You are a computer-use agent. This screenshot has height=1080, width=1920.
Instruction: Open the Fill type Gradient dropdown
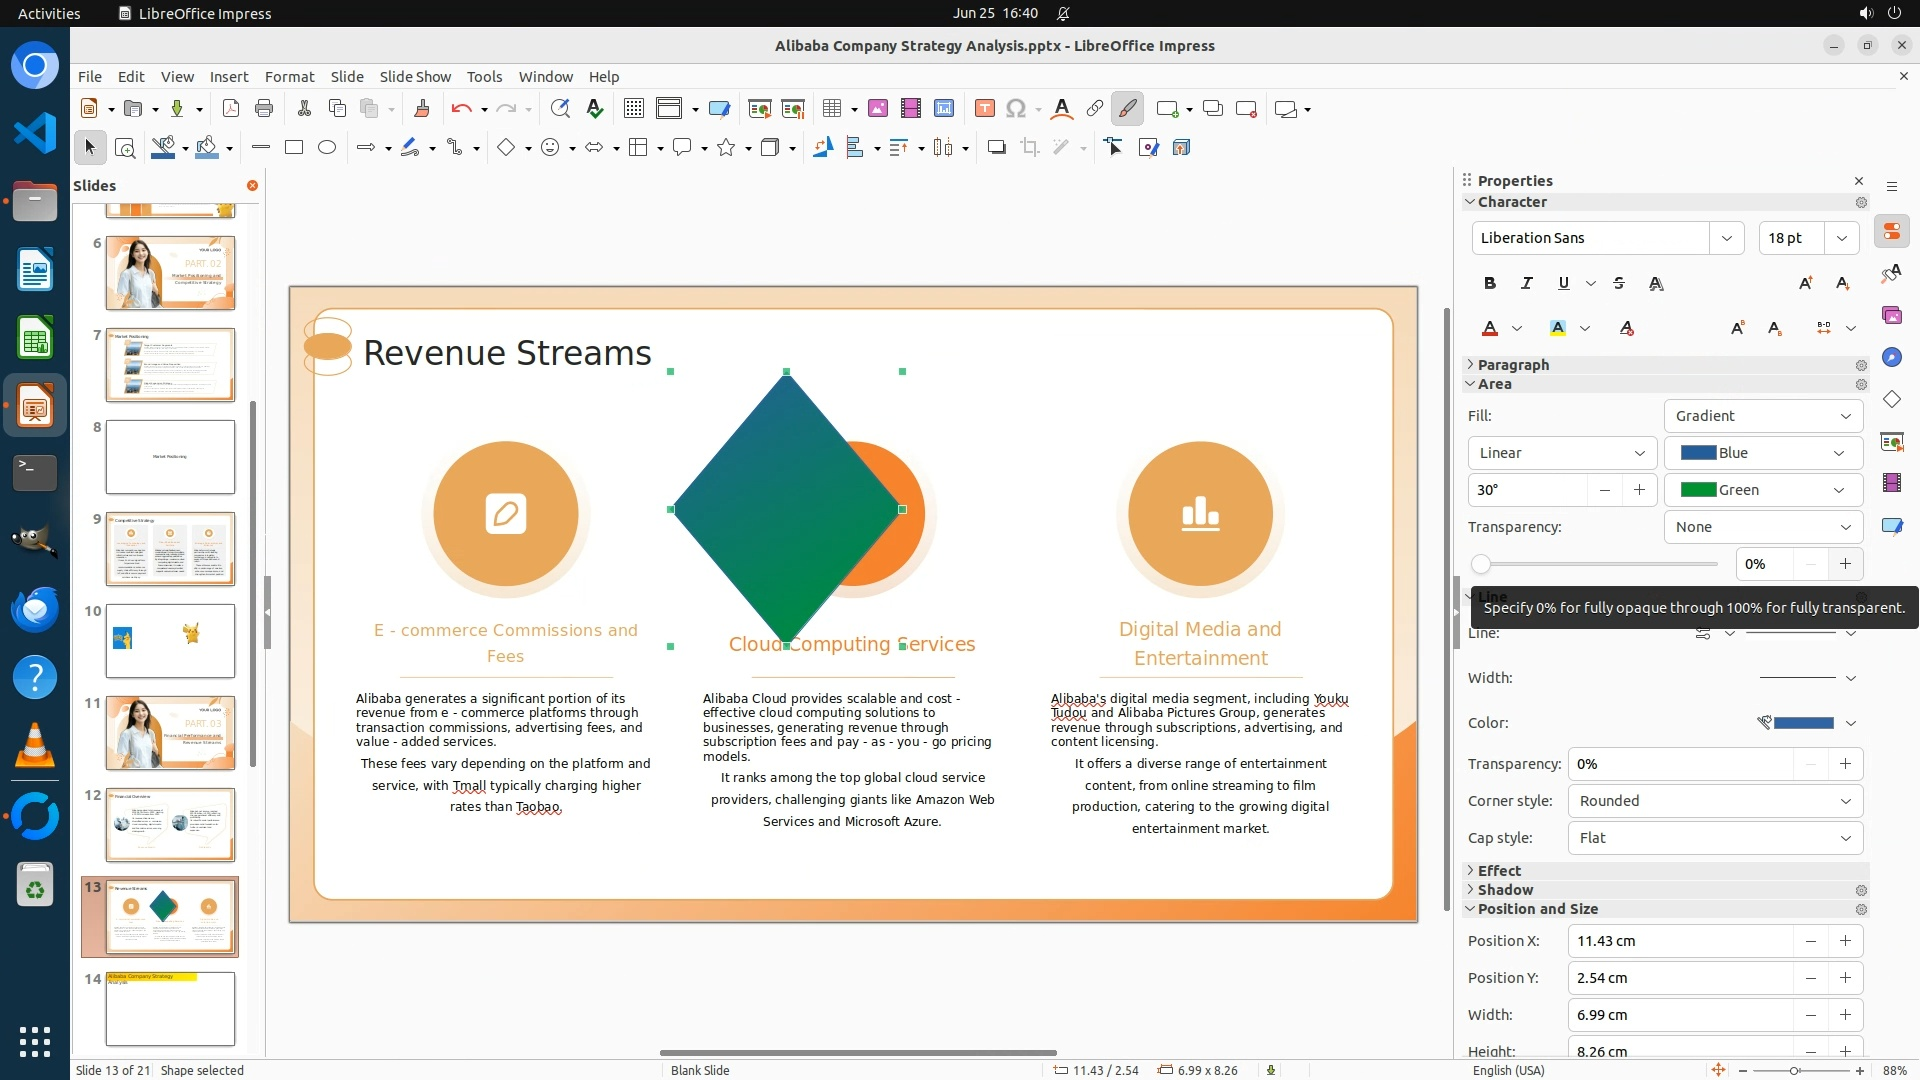point(1763,416)
